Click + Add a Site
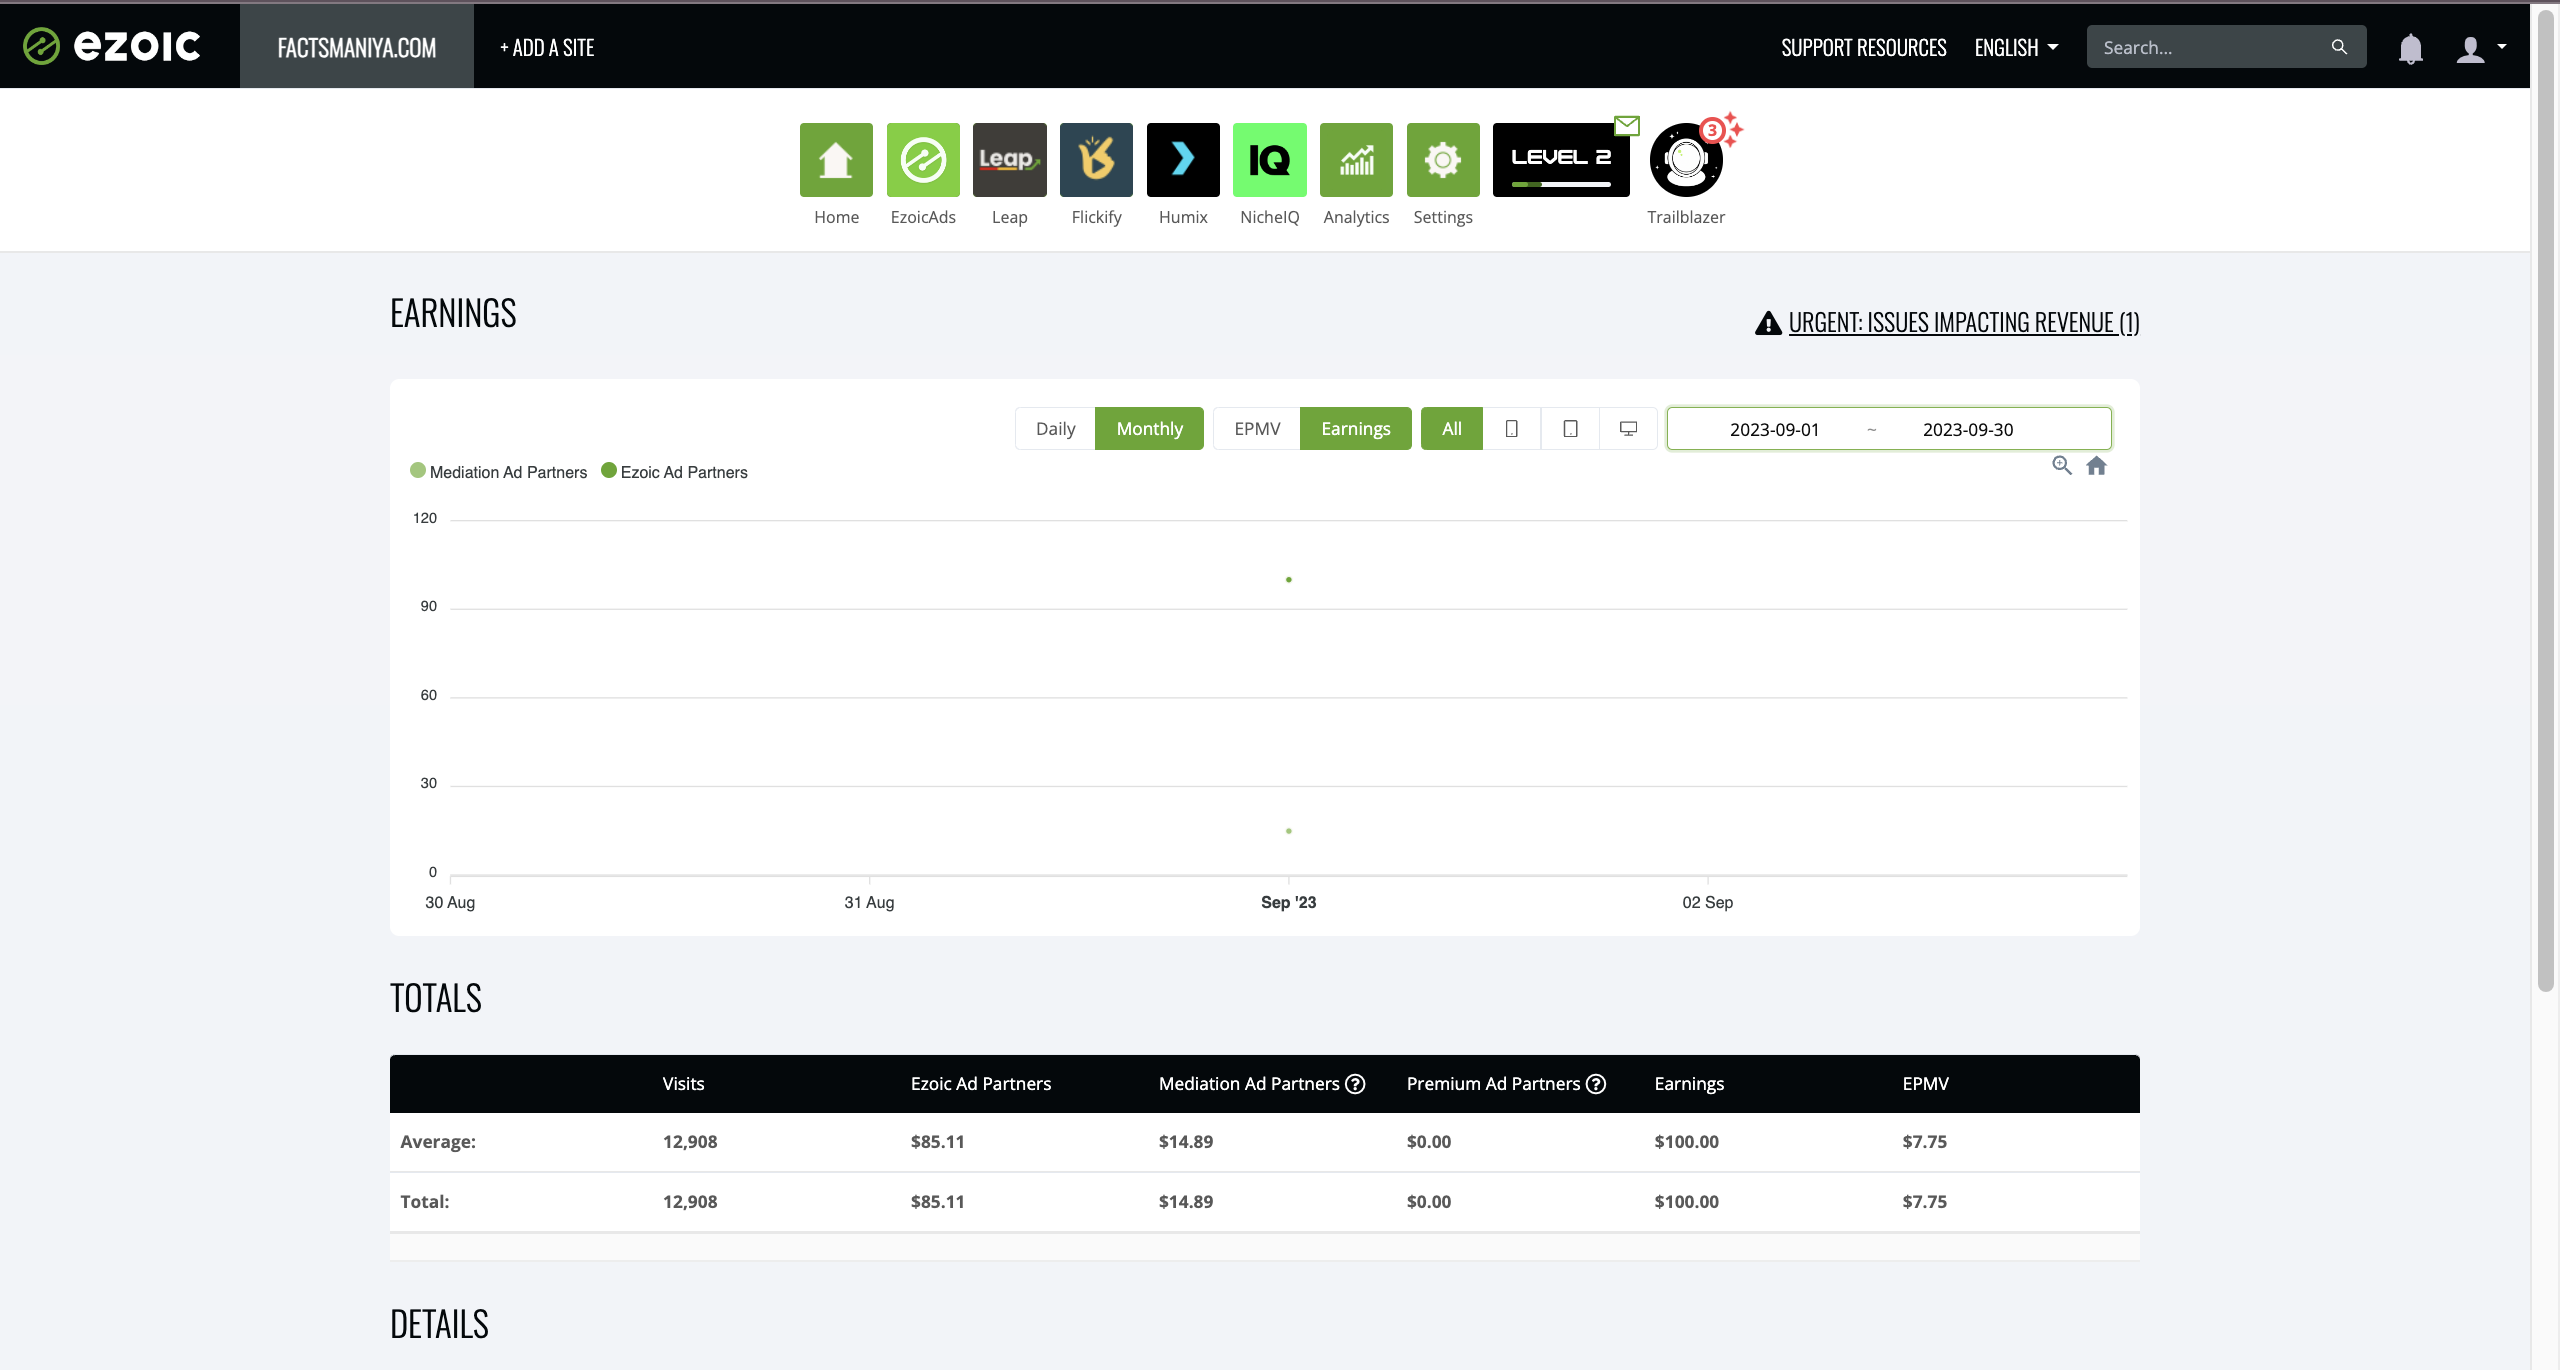 click(x=547, y=47)
